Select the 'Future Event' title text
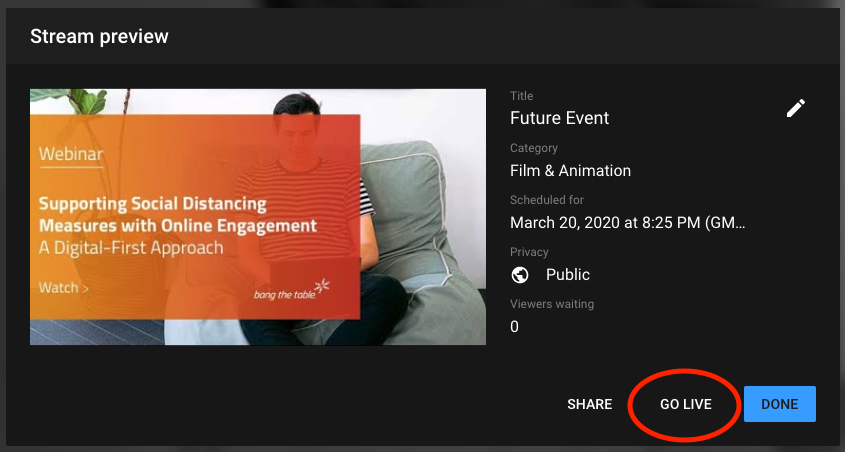 pyautogui.click(x=559, y=118)
